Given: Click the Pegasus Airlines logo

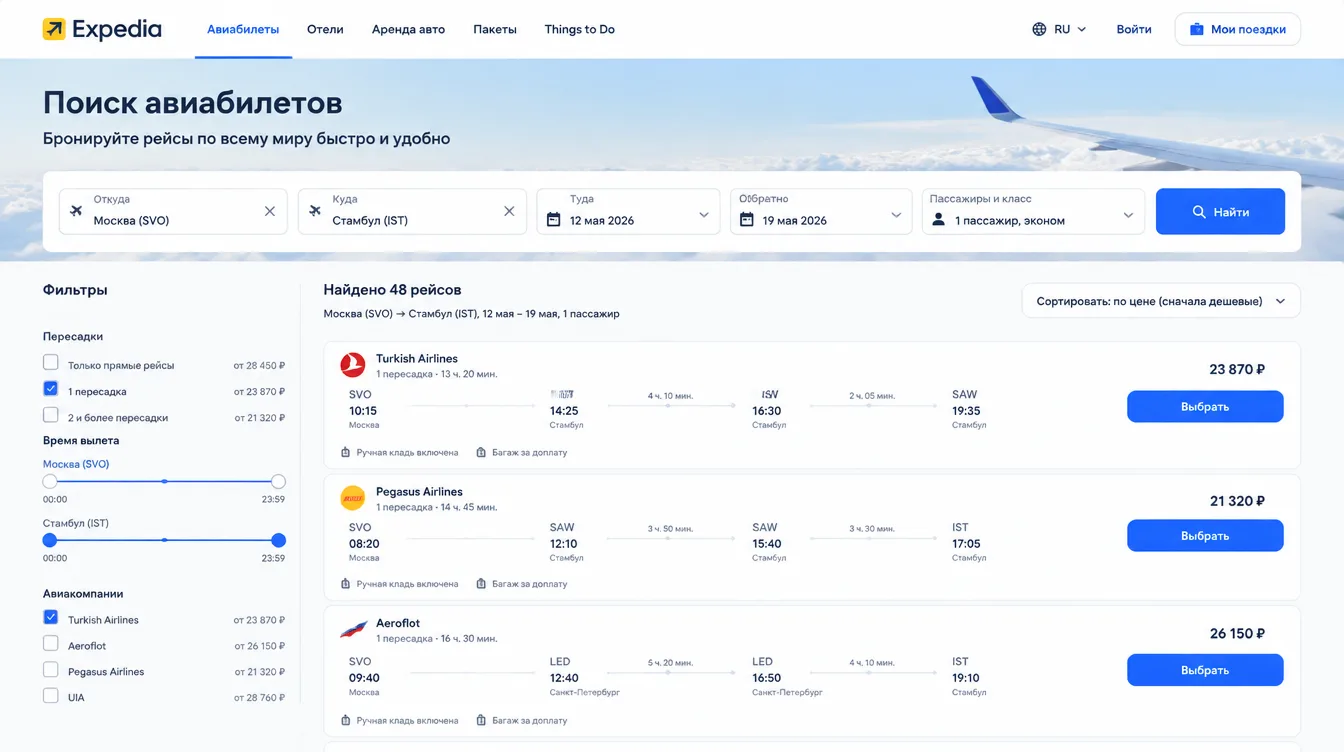Looking at the screenshot, I should coord(353,497).
